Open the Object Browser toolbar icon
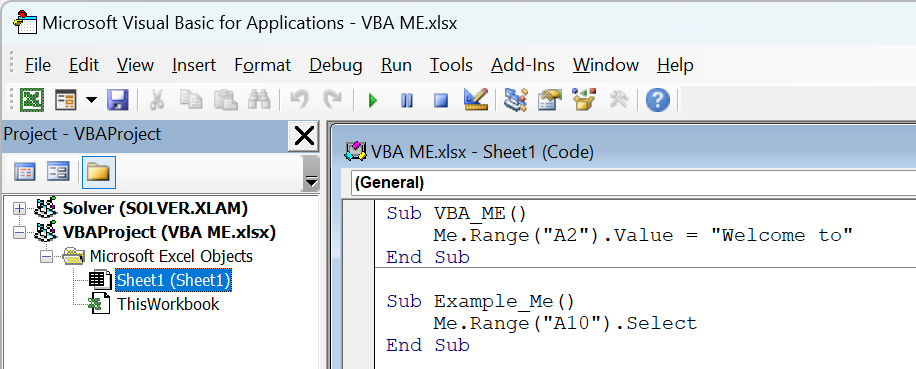Viewport: 916px width, 369px height. click(x=583, y=100)
